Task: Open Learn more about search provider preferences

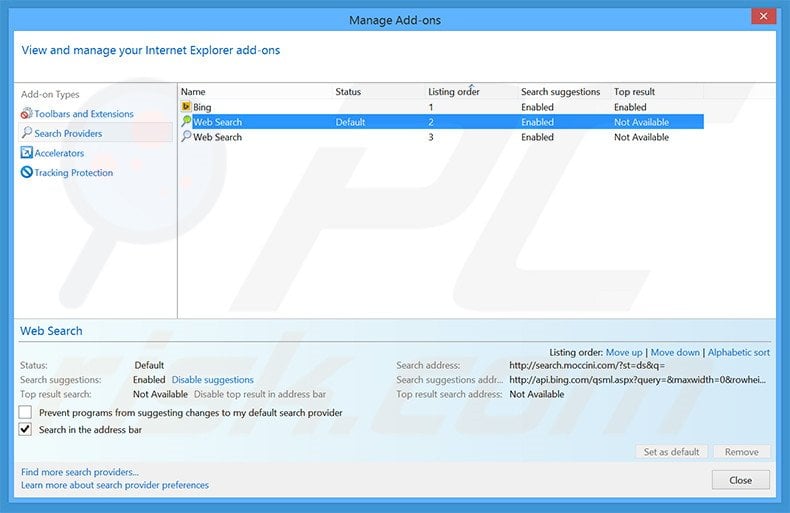Action: tap(115, 485)
